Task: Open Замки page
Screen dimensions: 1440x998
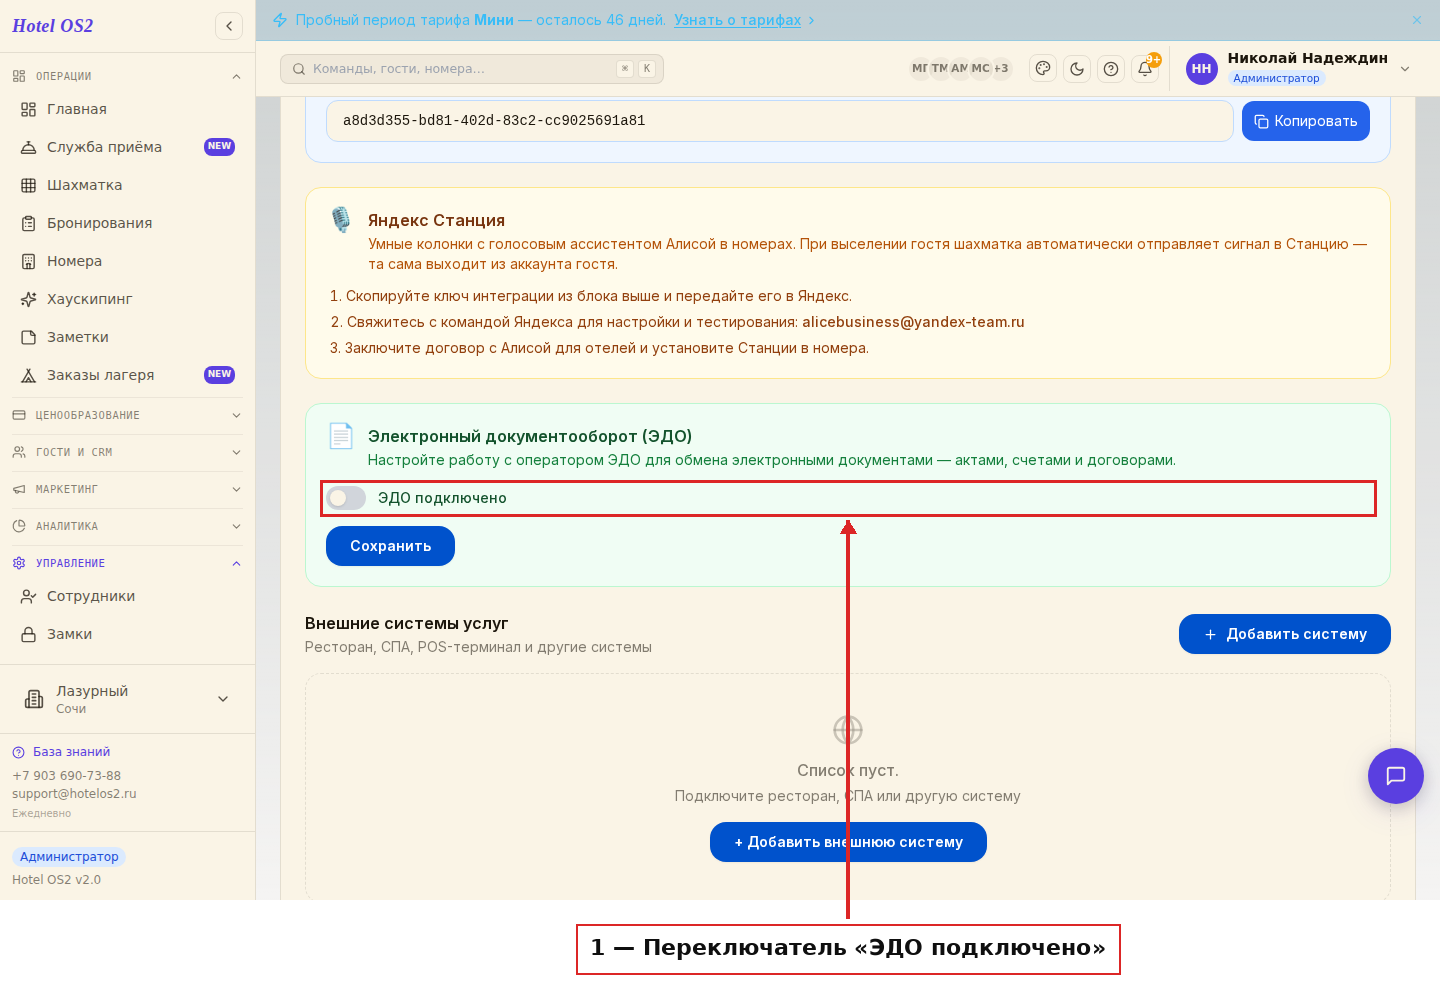Action: 127,634
